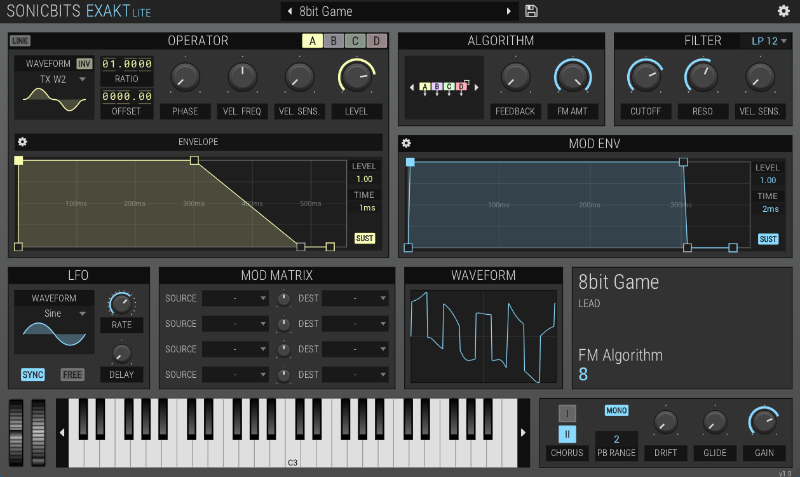Go to previous preset with left arrow

pos(290,11)
